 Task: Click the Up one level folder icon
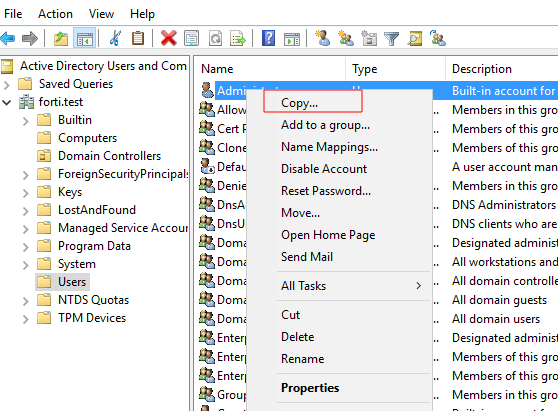coord(61,38)
